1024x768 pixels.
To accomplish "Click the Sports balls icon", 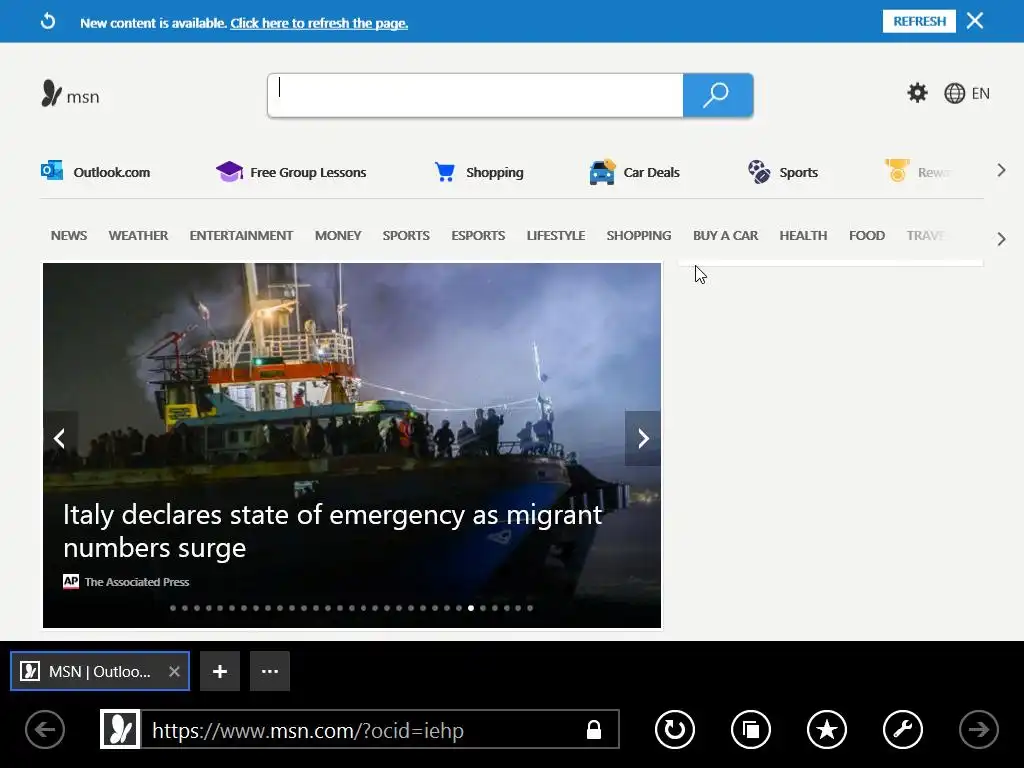I will (x=759, y=172).
